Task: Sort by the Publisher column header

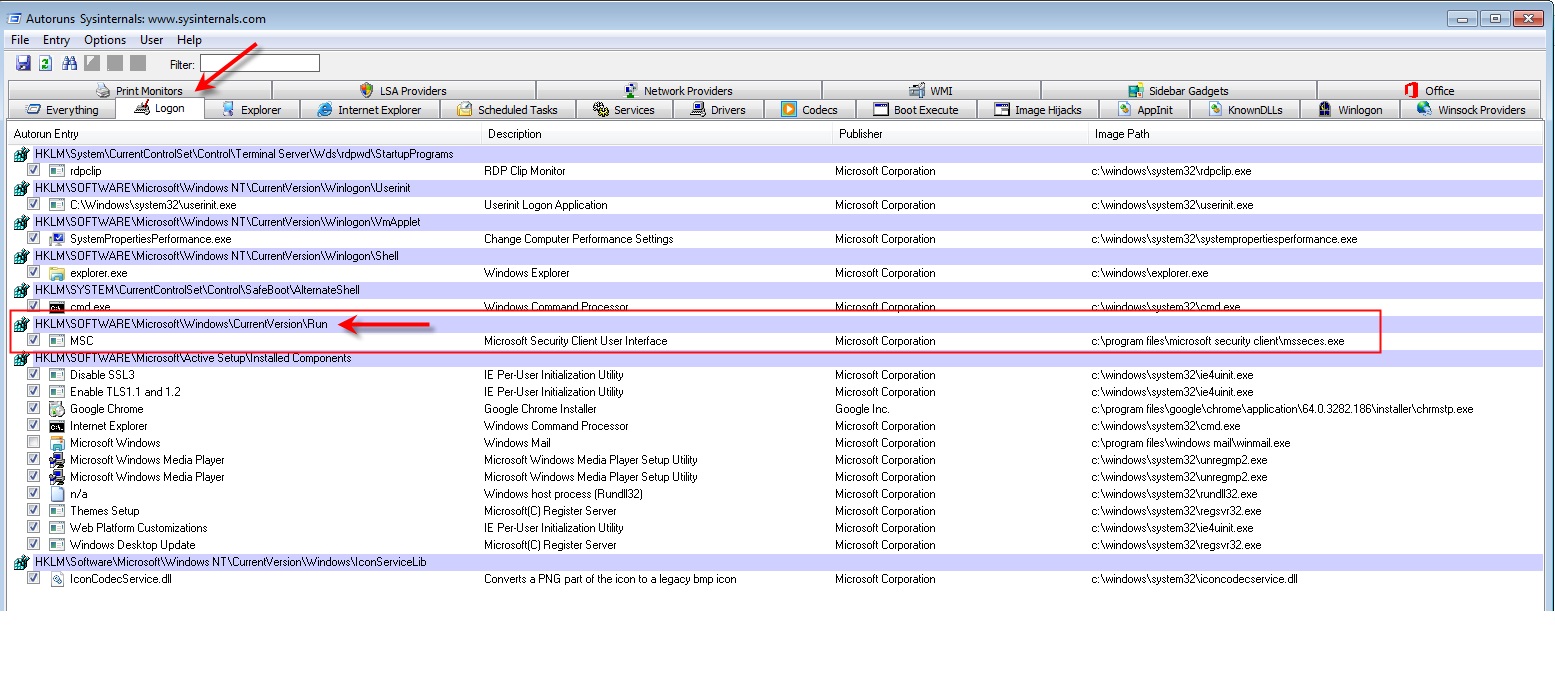Action: pos(861,134)
